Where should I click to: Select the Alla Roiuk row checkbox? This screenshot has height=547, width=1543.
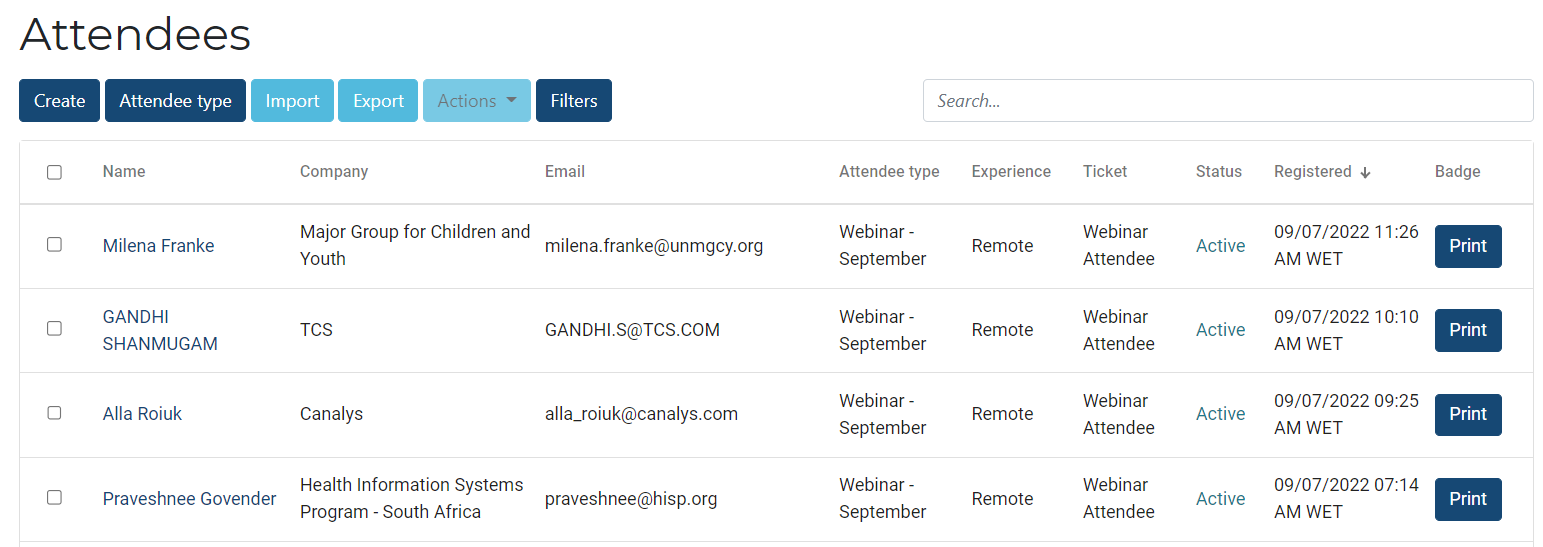pyautogui.click(x=54, y=412)
